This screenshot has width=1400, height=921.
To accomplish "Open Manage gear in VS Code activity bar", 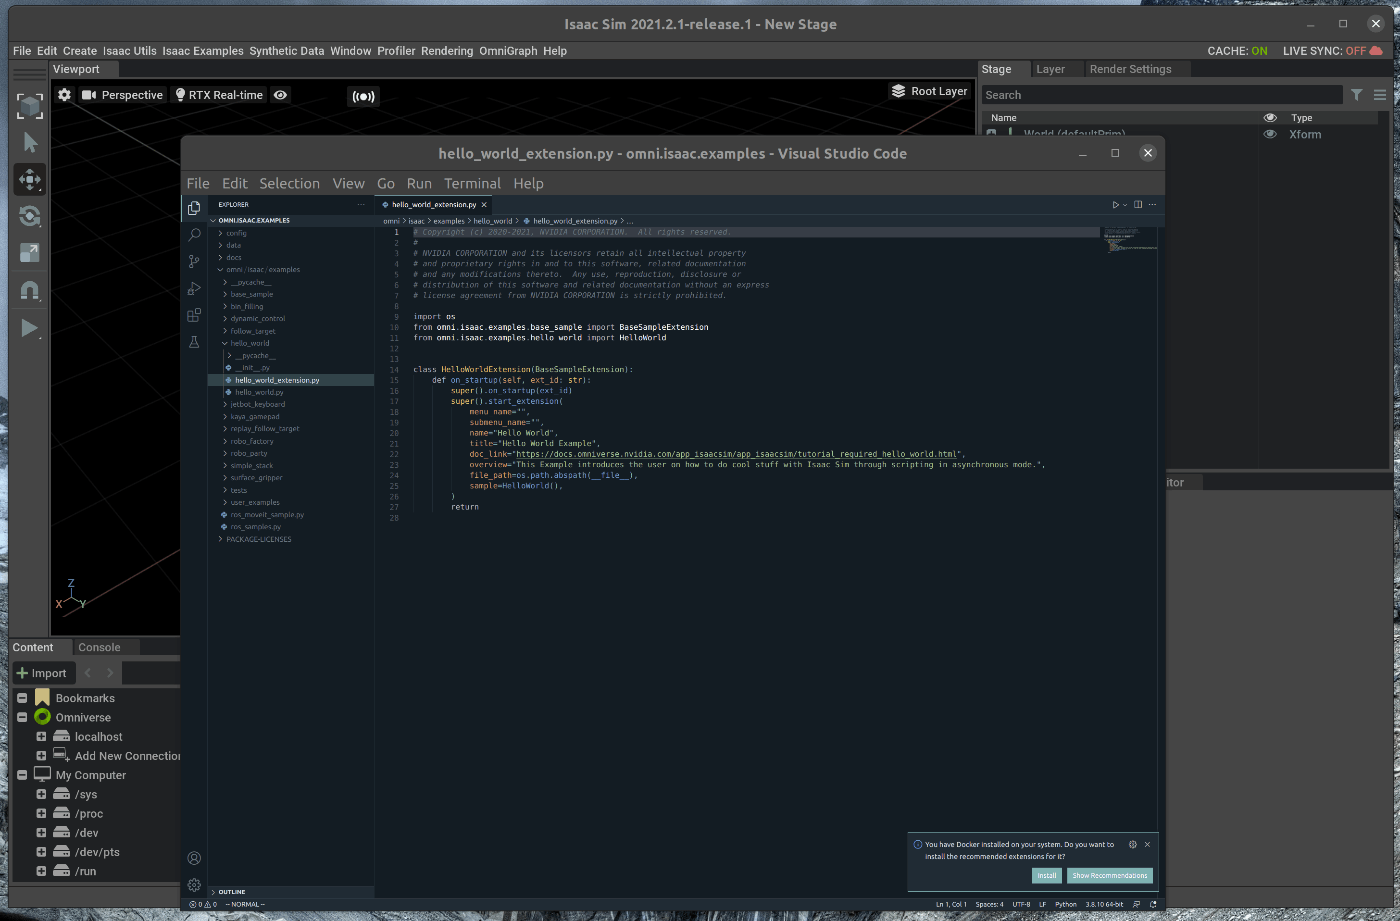I will (x=194, y=885).
